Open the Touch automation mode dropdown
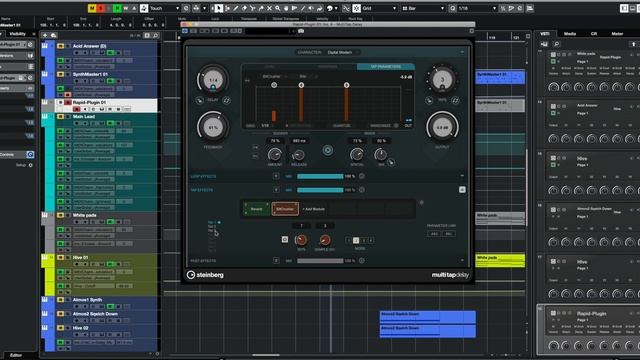Viewport: 640px width, 360px height. tap(164, 8)
